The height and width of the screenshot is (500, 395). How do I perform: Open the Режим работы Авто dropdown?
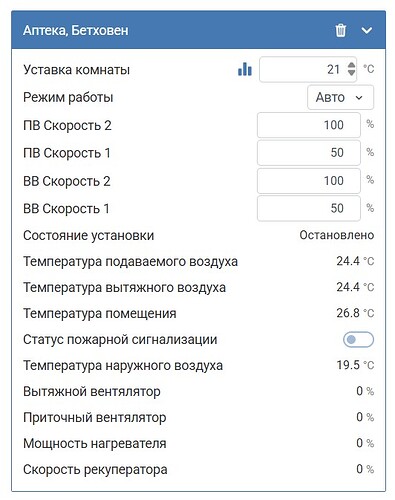click(340, 97)
